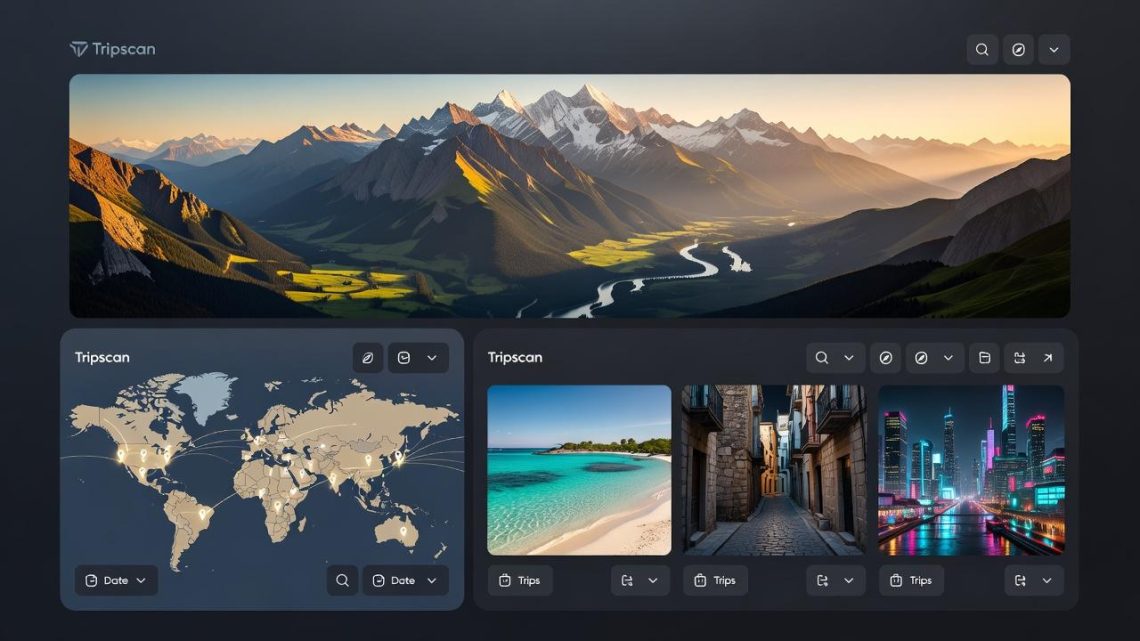Expand the chevron next to the trips panel search
The width and height of the screenshot is (1140, 641).
click(x=848, y=358)
